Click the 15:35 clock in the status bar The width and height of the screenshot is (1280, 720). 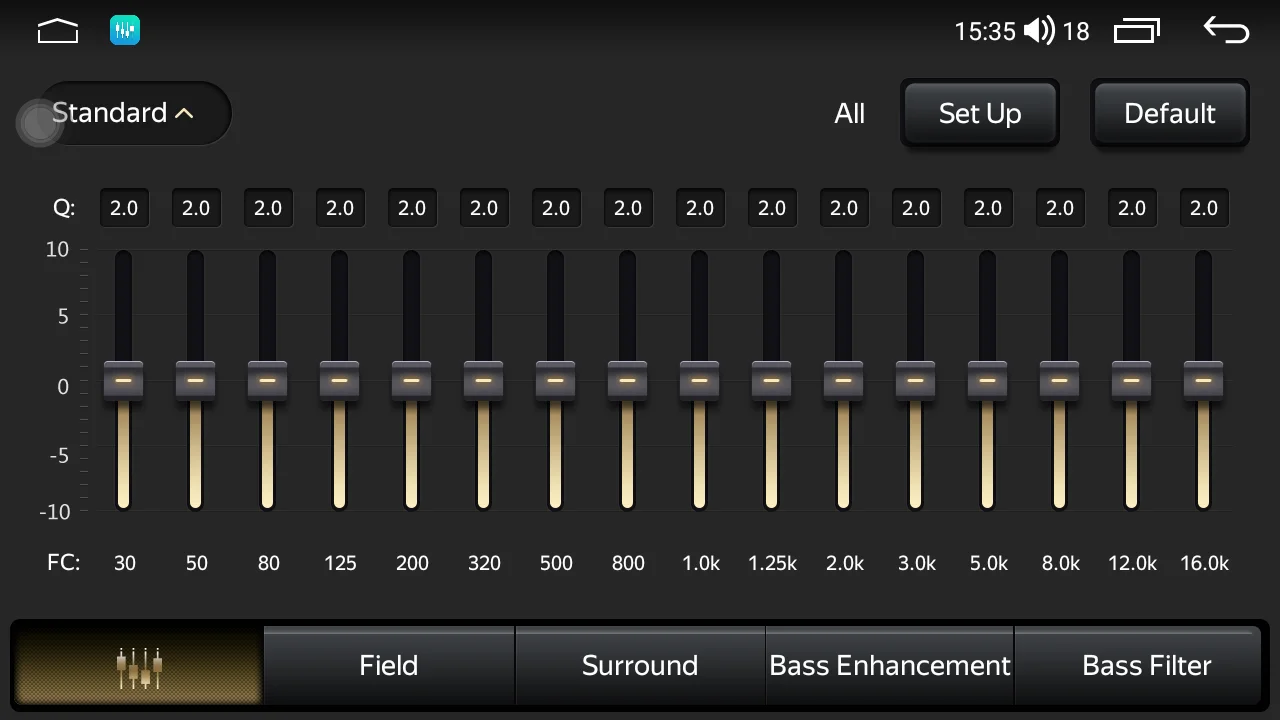point(985,32)
